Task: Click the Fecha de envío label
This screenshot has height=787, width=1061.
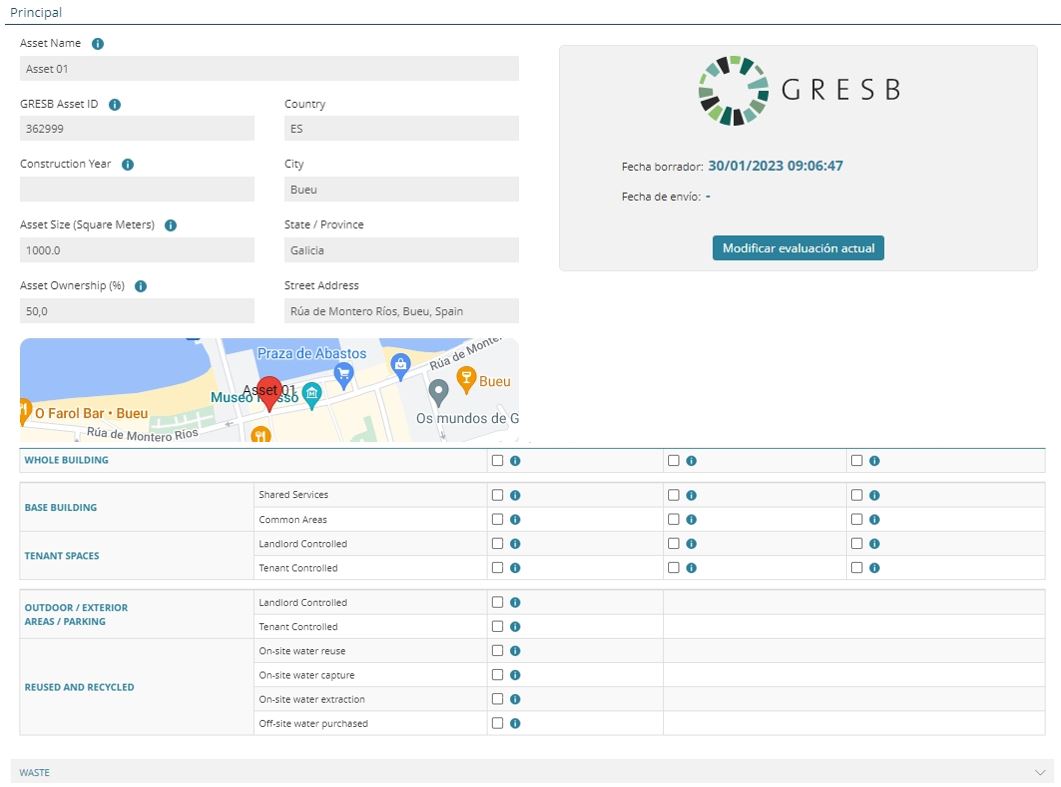Action: pos(661,197)
